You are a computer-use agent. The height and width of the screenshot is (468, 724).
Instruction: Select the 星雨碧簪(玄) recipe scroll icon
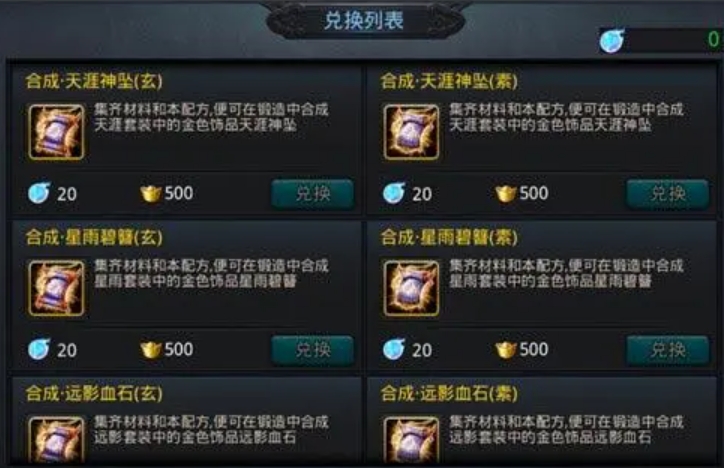coord(56,288)
